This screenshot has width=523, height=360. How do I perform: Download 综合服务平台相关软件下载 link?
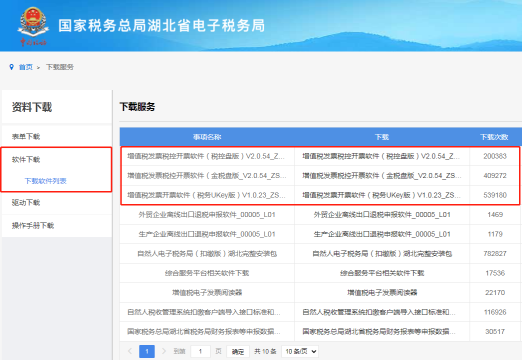382,273
